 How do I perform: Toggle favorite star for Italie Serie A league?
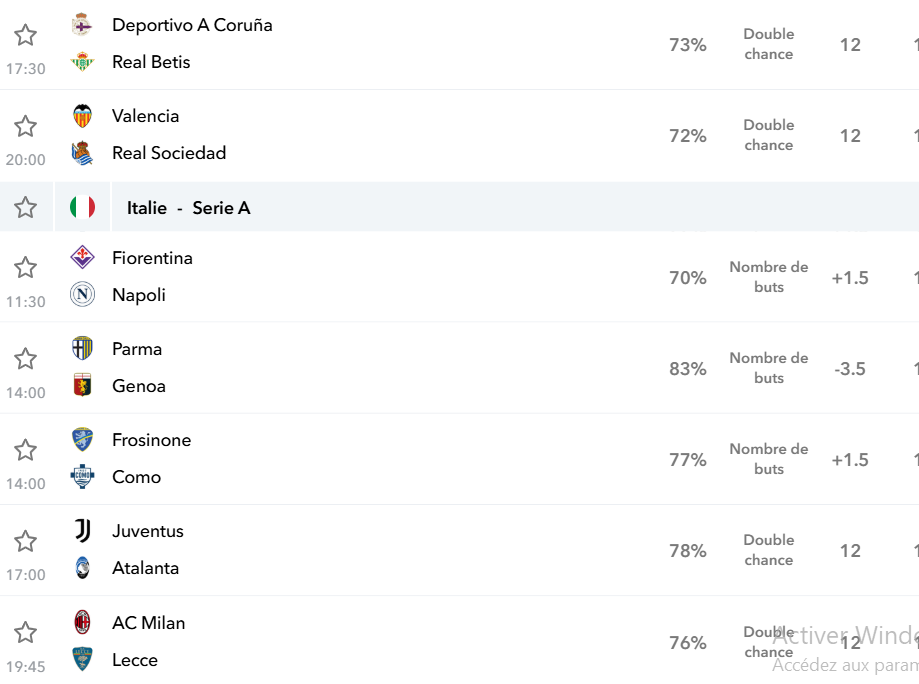click(x=25, y=207)
